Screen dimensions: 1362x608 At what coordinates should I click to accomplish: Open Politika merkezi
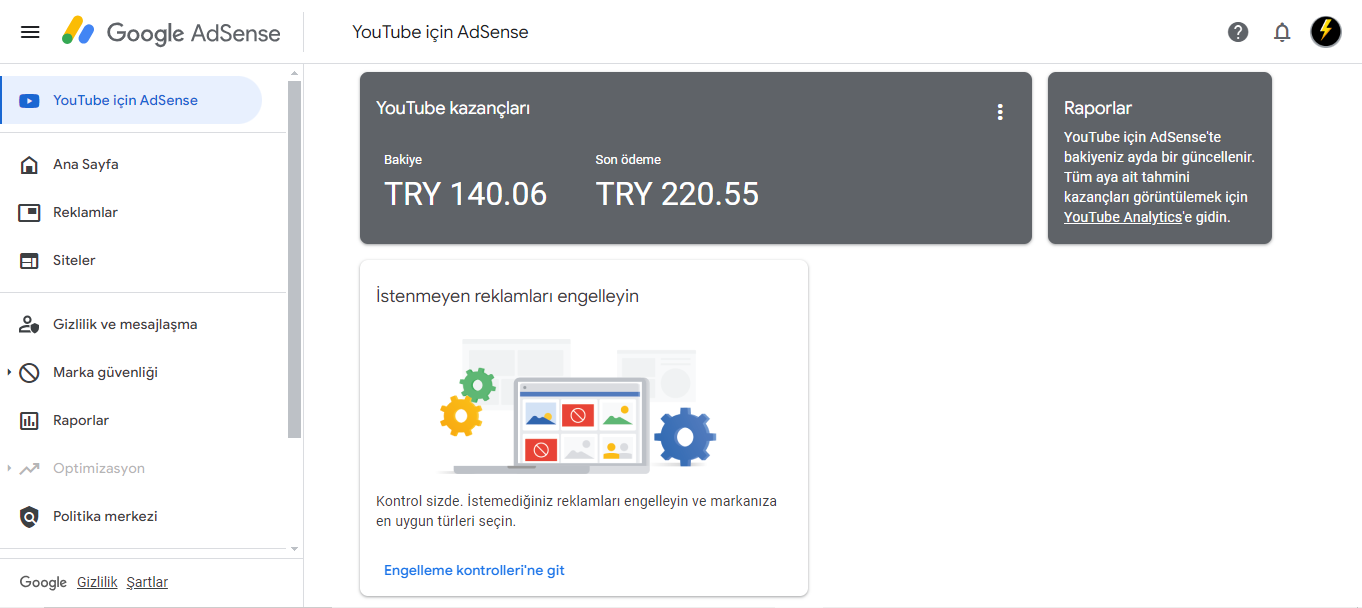click(105, 516)
